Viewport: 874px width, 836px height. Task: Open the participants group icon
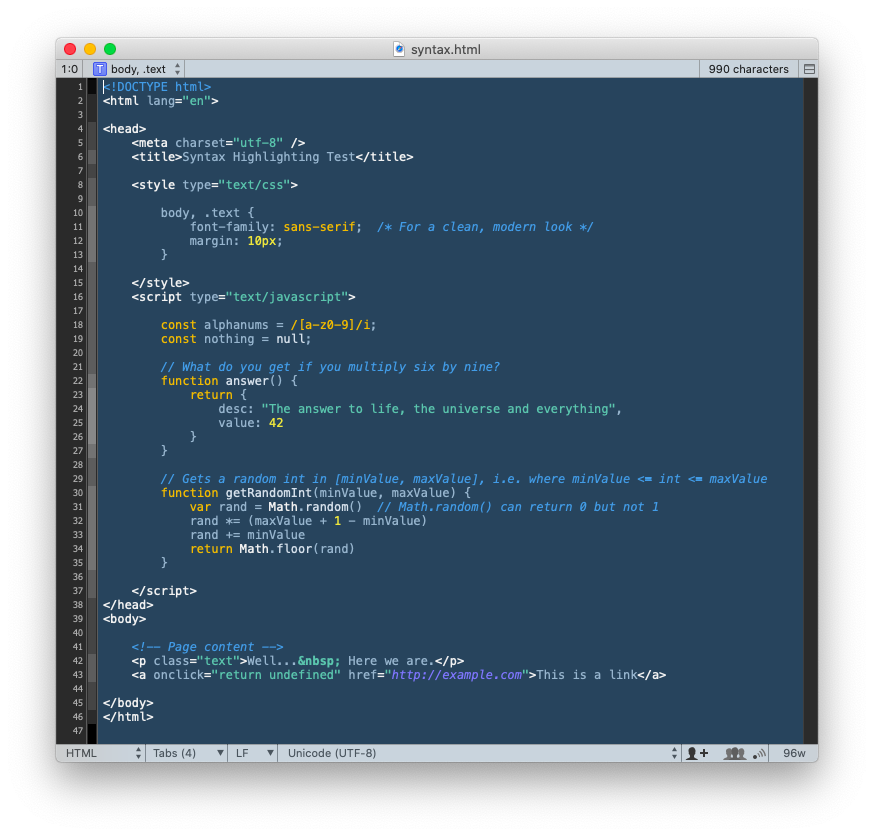pyautogui.click(x=735, y=754)
